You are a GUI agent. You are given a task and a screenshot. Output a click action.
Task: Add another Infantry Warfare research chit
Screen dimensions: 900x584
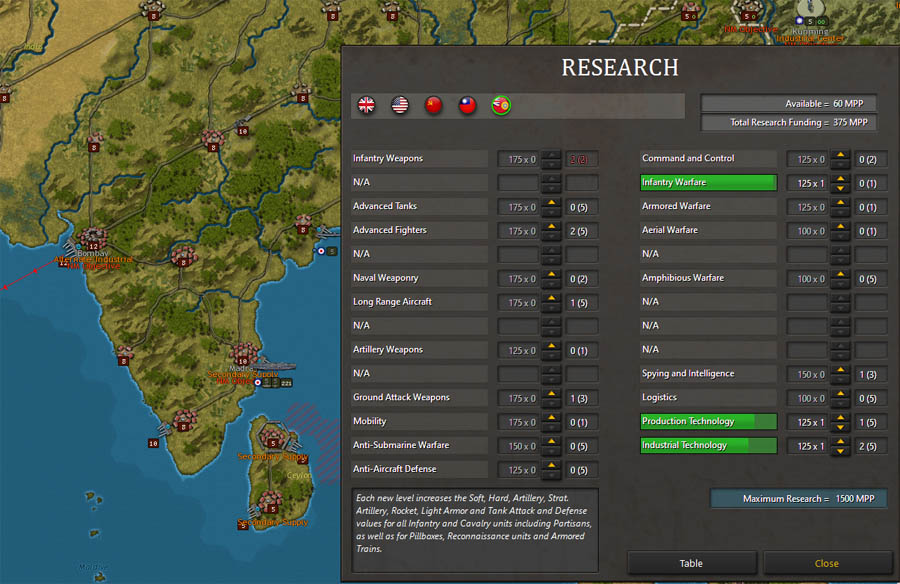840,179
